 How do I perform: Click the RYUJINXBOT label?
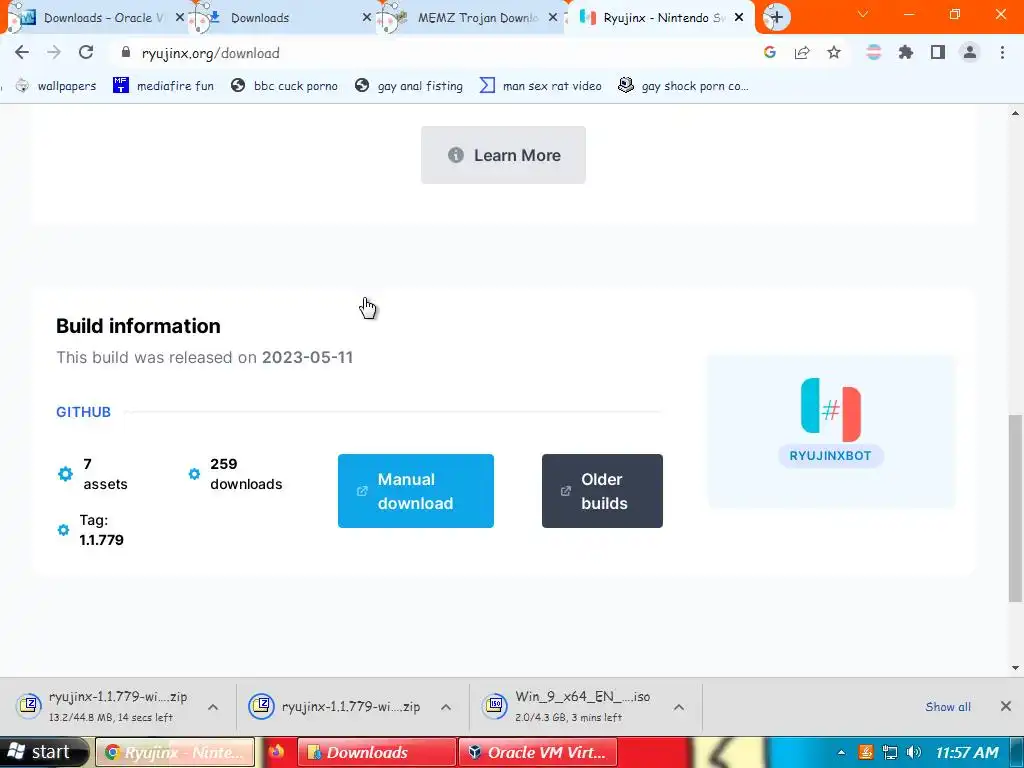pos(831,456)
